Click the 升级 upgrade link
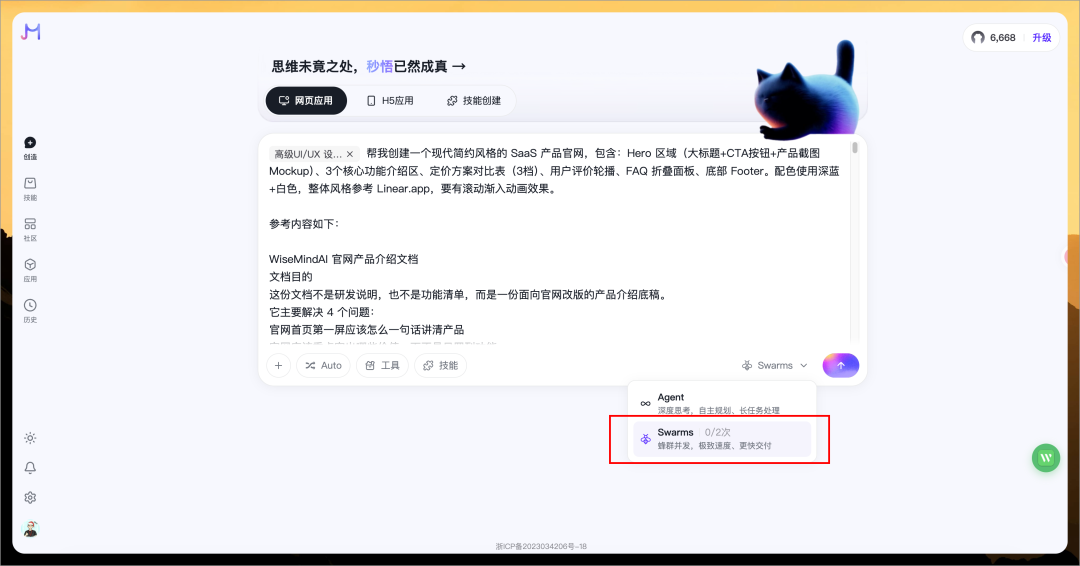Screen dimensions: 1080x566 1041,38
